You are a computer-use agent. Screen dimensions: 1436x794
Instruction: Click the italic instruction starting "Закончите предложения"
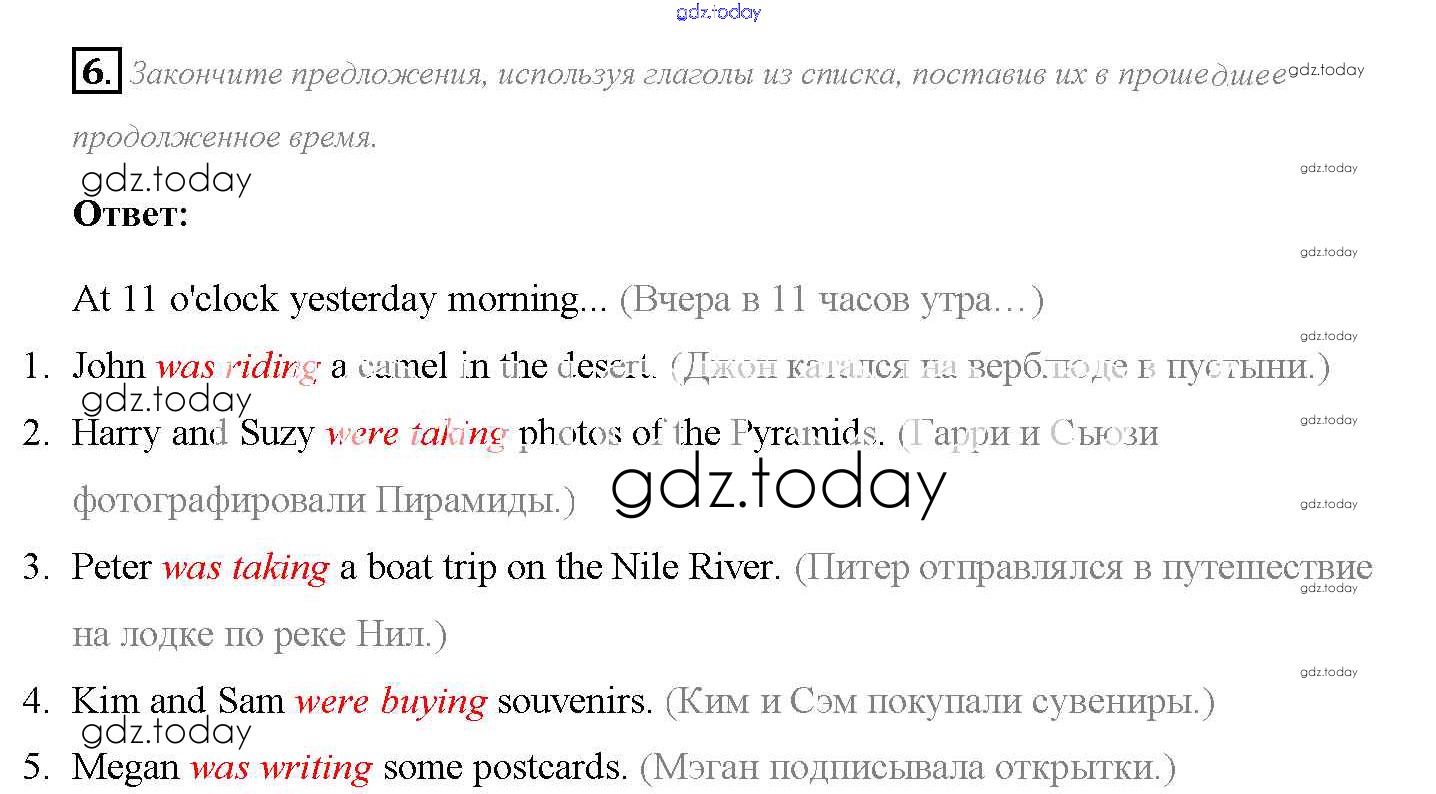[706, 75]
